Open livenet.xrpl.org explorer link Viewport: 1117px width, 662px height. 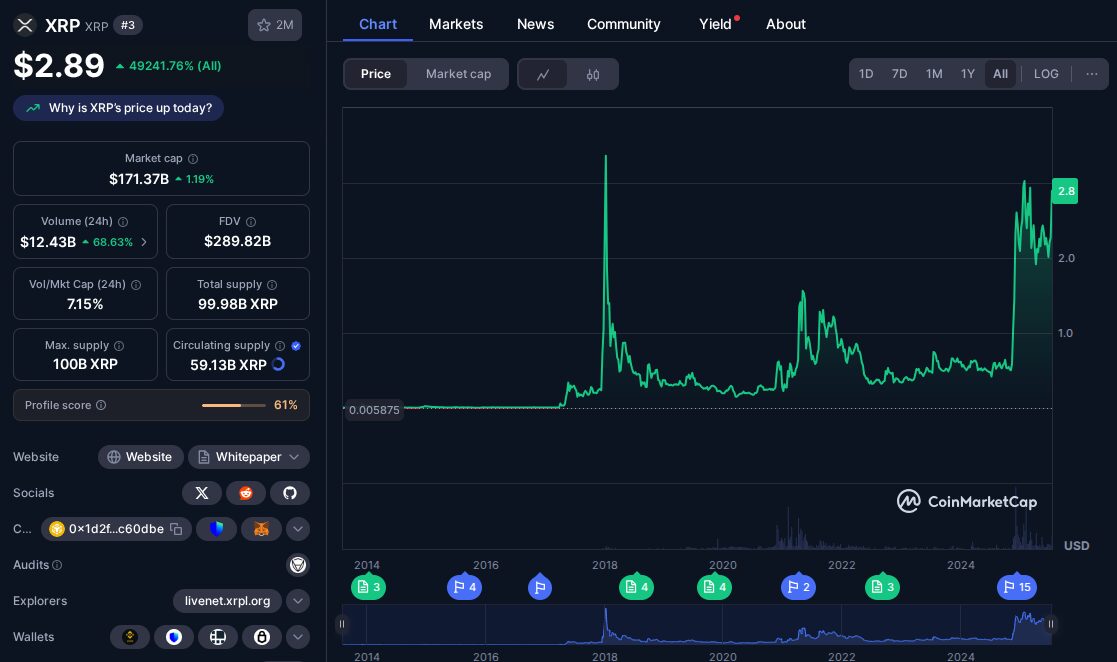pos(227,601)
